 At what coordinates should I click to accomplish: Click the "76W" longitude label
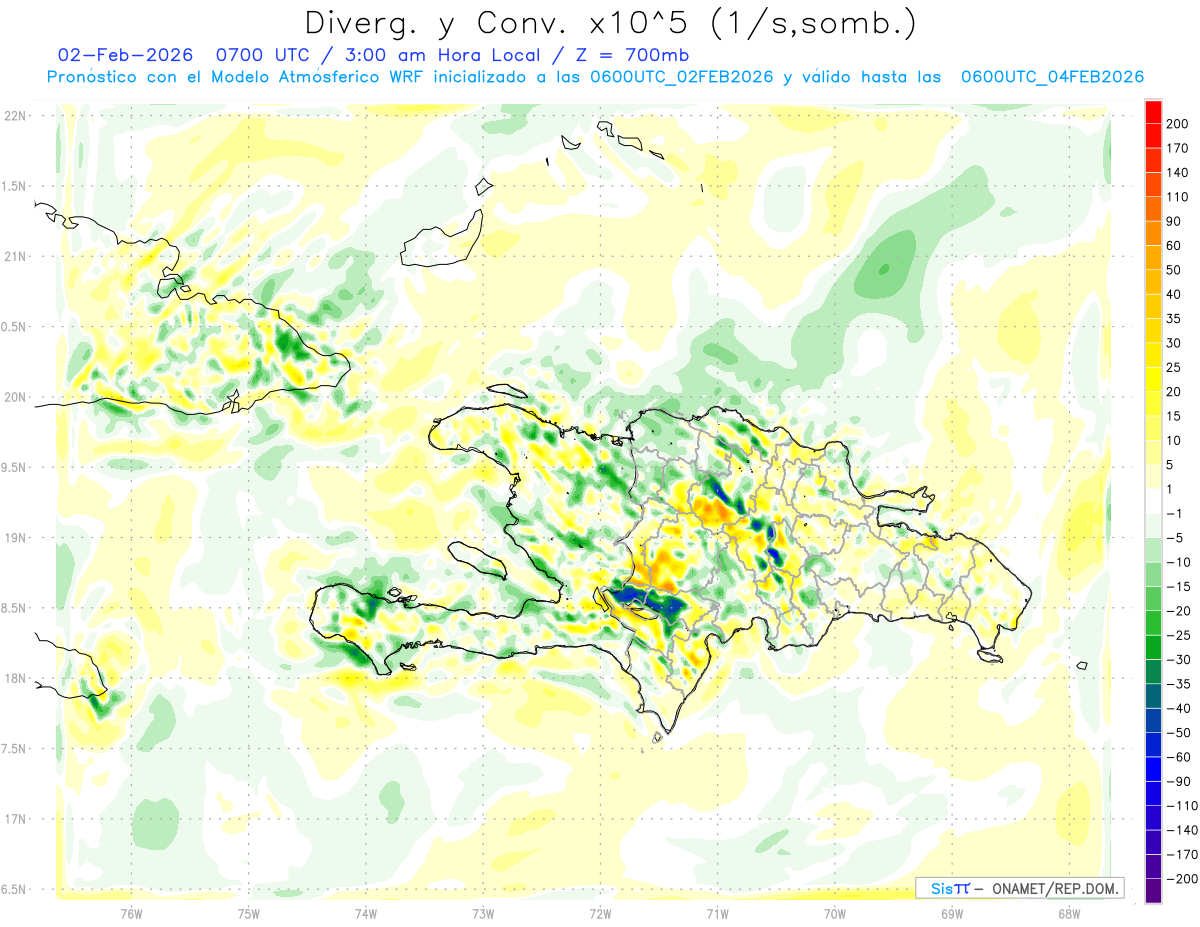click(x=131, y=912)
